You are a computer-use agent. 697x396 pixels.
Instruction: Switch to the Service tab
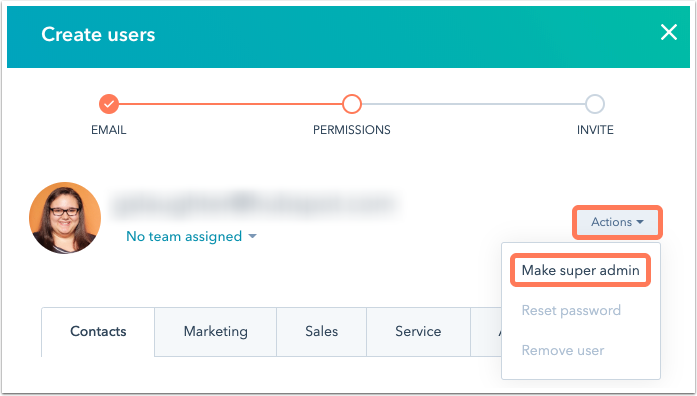tap(418, 332)
